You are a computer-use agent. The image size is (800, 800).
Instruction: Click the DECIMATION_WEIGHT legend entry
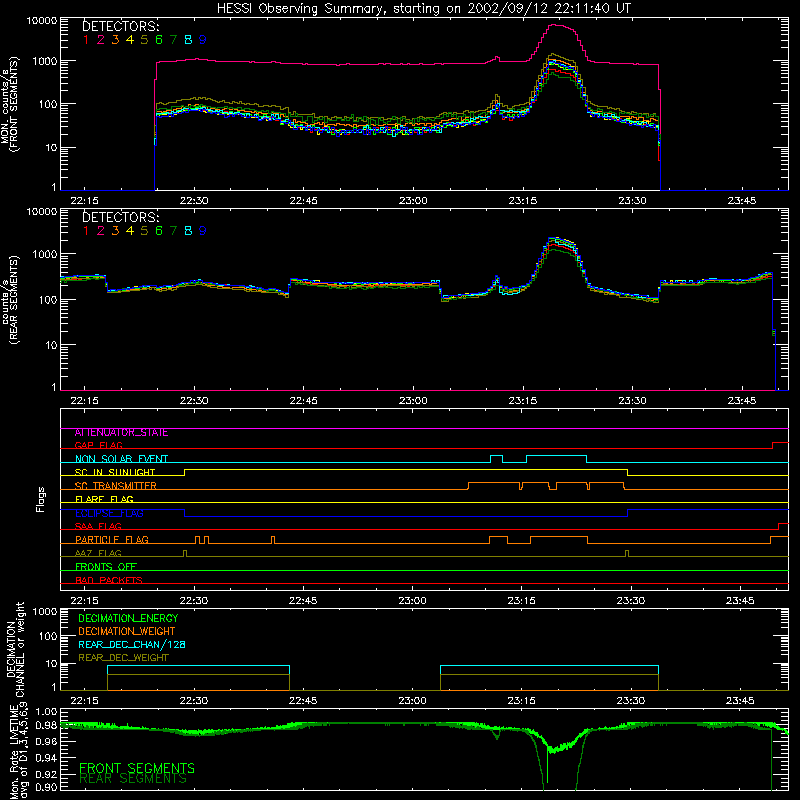coord(127,632)
